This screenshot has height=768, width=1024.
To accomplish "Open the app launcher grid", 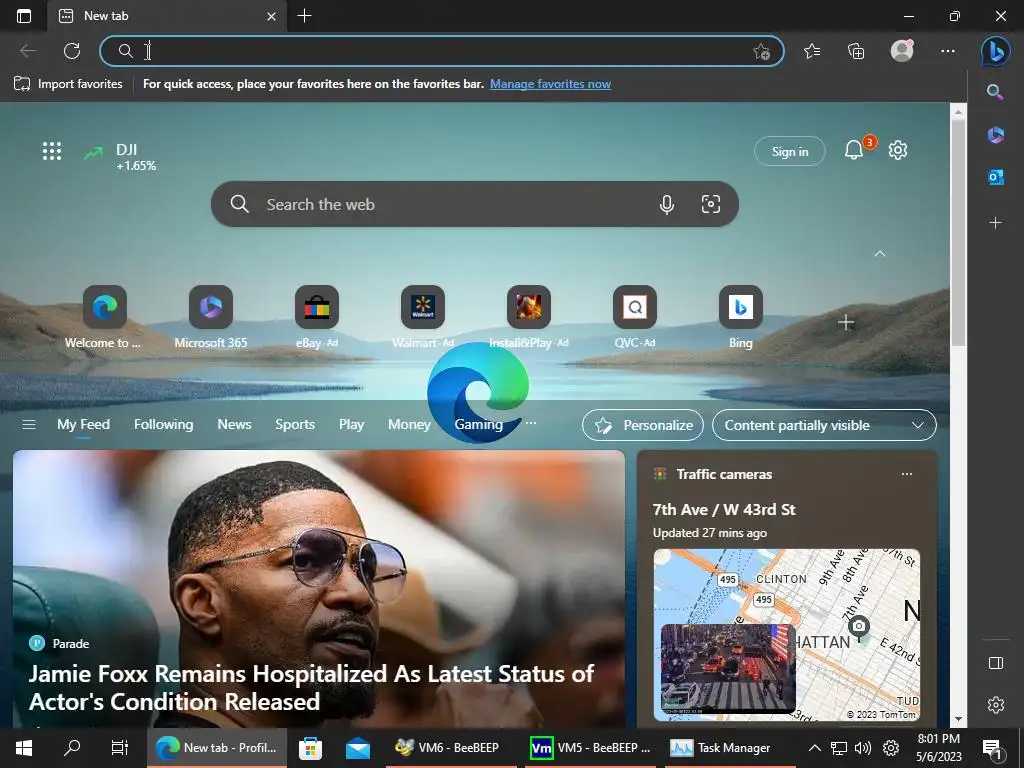I will (52, 151).
